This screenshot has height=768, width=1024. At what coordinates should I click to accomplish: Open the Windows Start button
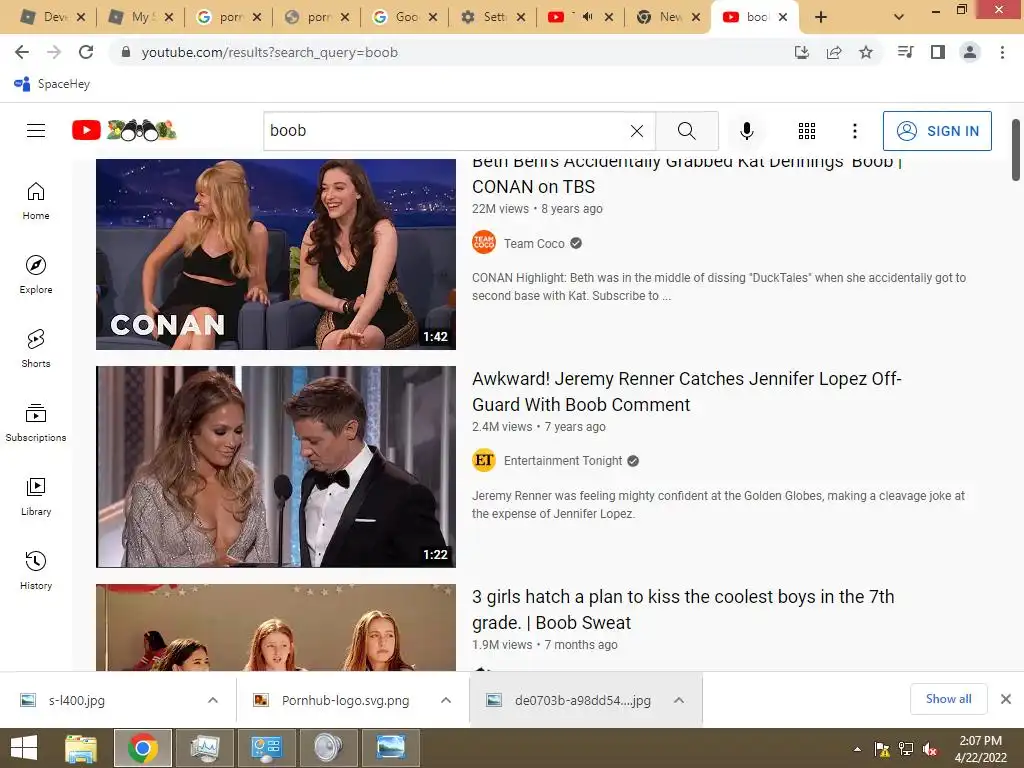(x=24, y=748)
